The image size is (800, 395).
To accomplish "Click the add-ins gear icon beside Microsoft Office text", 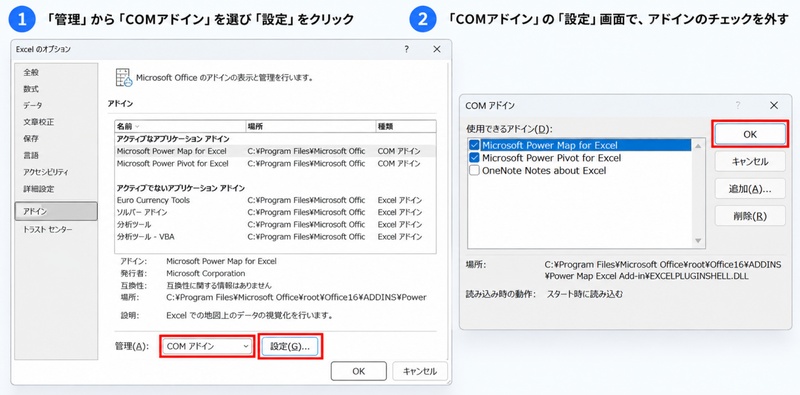I will coord(123,78).
